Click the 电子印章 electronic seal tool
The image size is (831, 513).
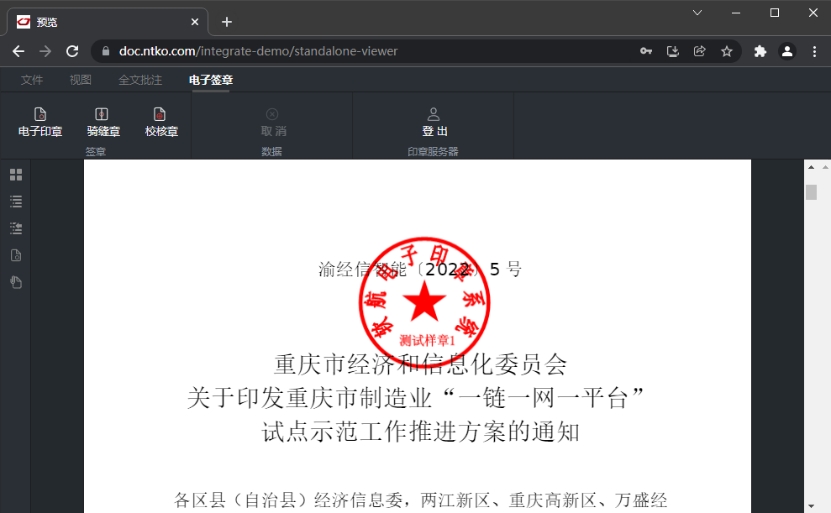tap(40, 122)
